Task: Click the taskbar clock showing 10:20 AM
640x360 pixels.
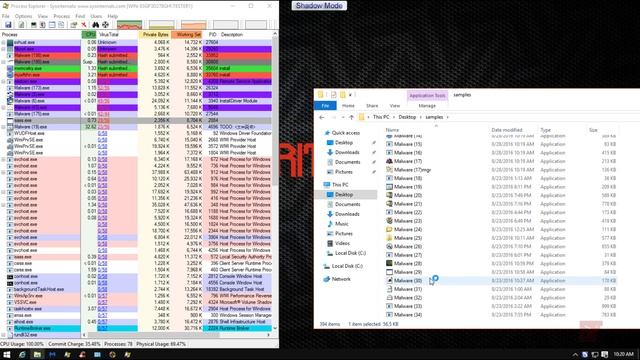Action: click(x=623, y=354)
